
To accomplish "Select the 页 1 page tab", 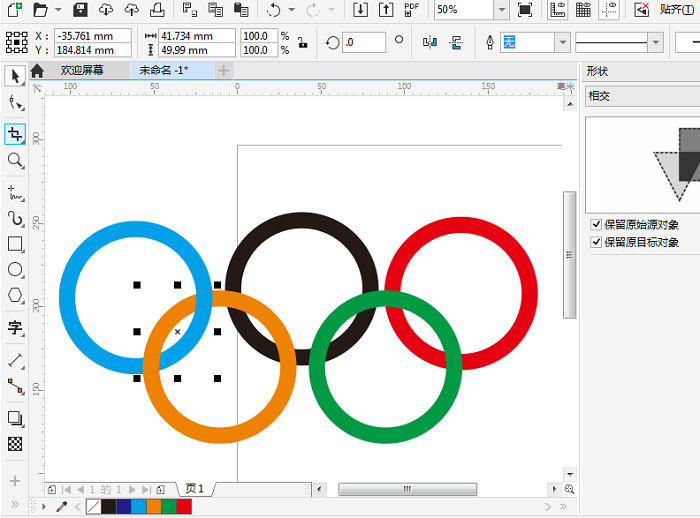I will tap(194, 489).
